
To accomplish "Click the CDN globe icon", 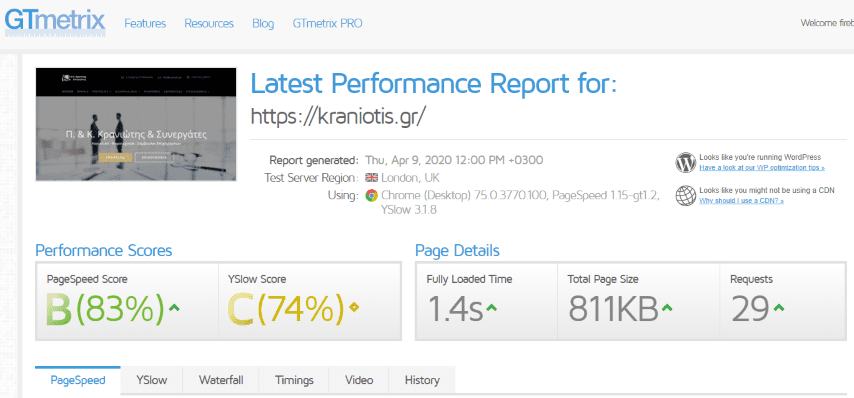I will pyautogui.click(x=686, y=195).
